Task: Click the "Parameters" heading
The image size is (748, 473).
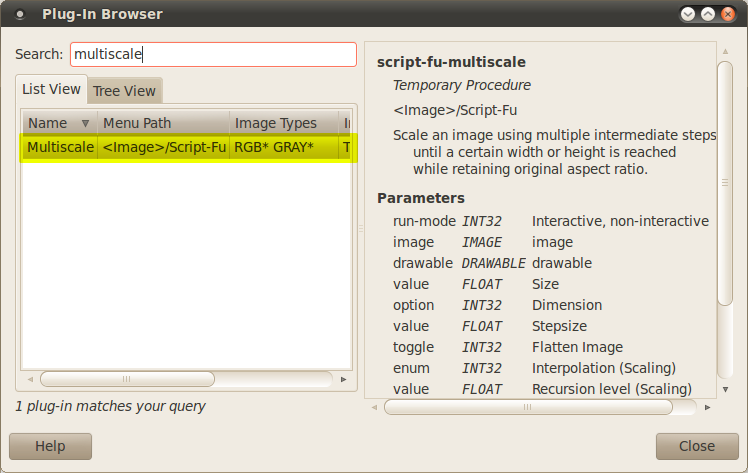Action: pos(421,198)
